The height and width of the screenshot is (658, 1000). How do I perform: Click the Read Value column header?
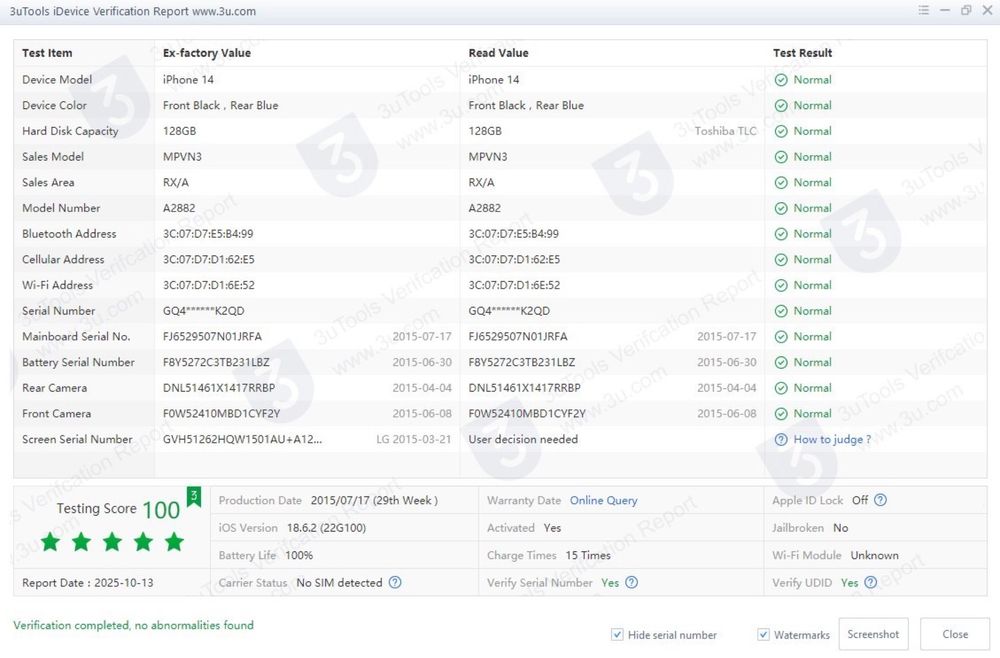pos(498,53)
